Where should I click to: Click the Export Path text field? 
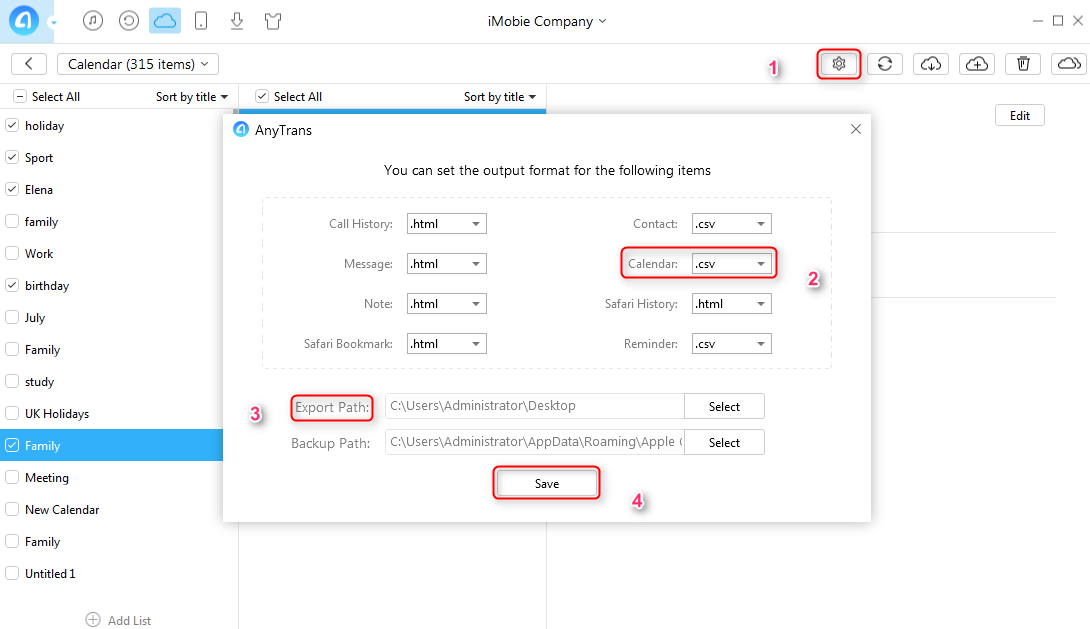coord(535,406)
